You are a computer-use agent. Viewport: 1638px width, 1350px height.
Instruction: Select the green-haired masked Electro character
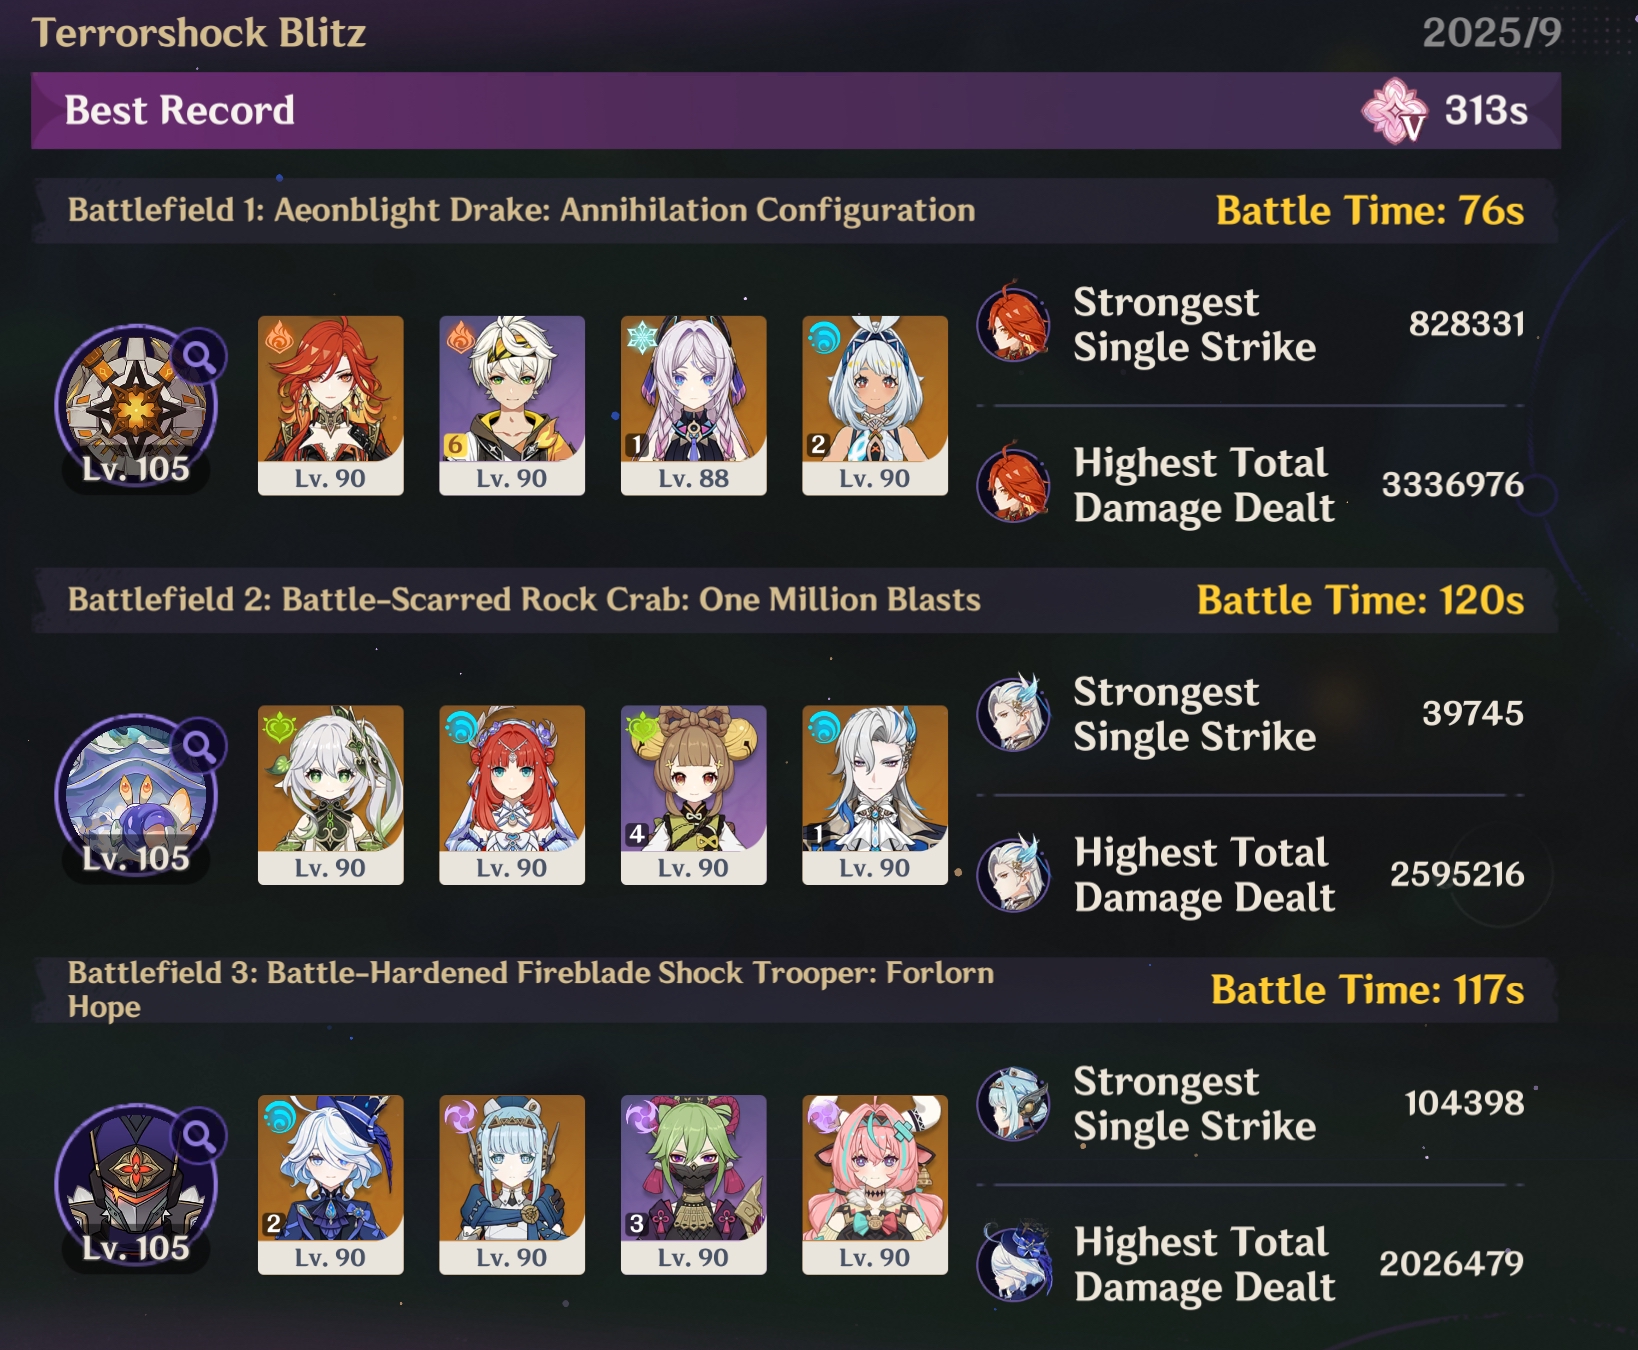(x=693, y=1184)
